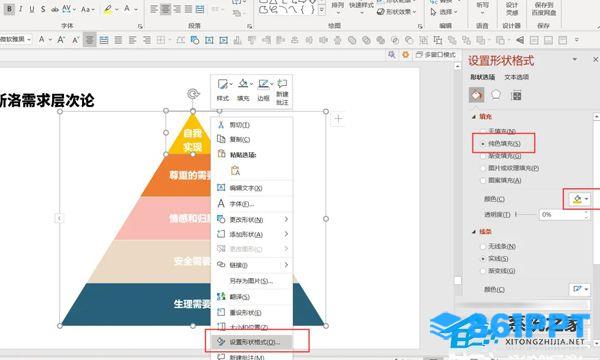This screenshot has height=360, width=600.
Task: Select picture or texture fill radio
Action: 510,168
